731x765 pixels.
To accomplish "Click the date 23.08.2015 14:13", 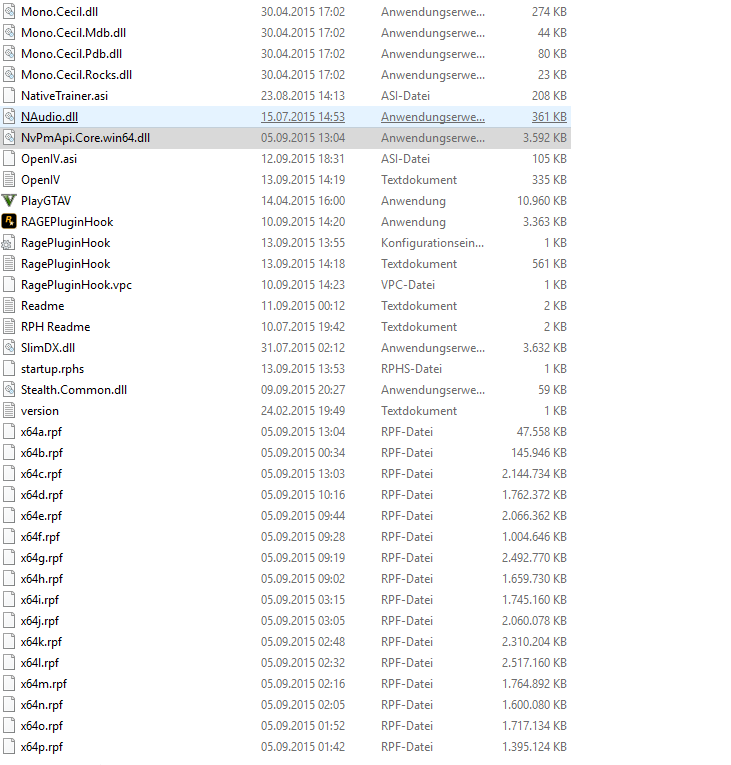I will pyautogui.click(x=303, y=96).
